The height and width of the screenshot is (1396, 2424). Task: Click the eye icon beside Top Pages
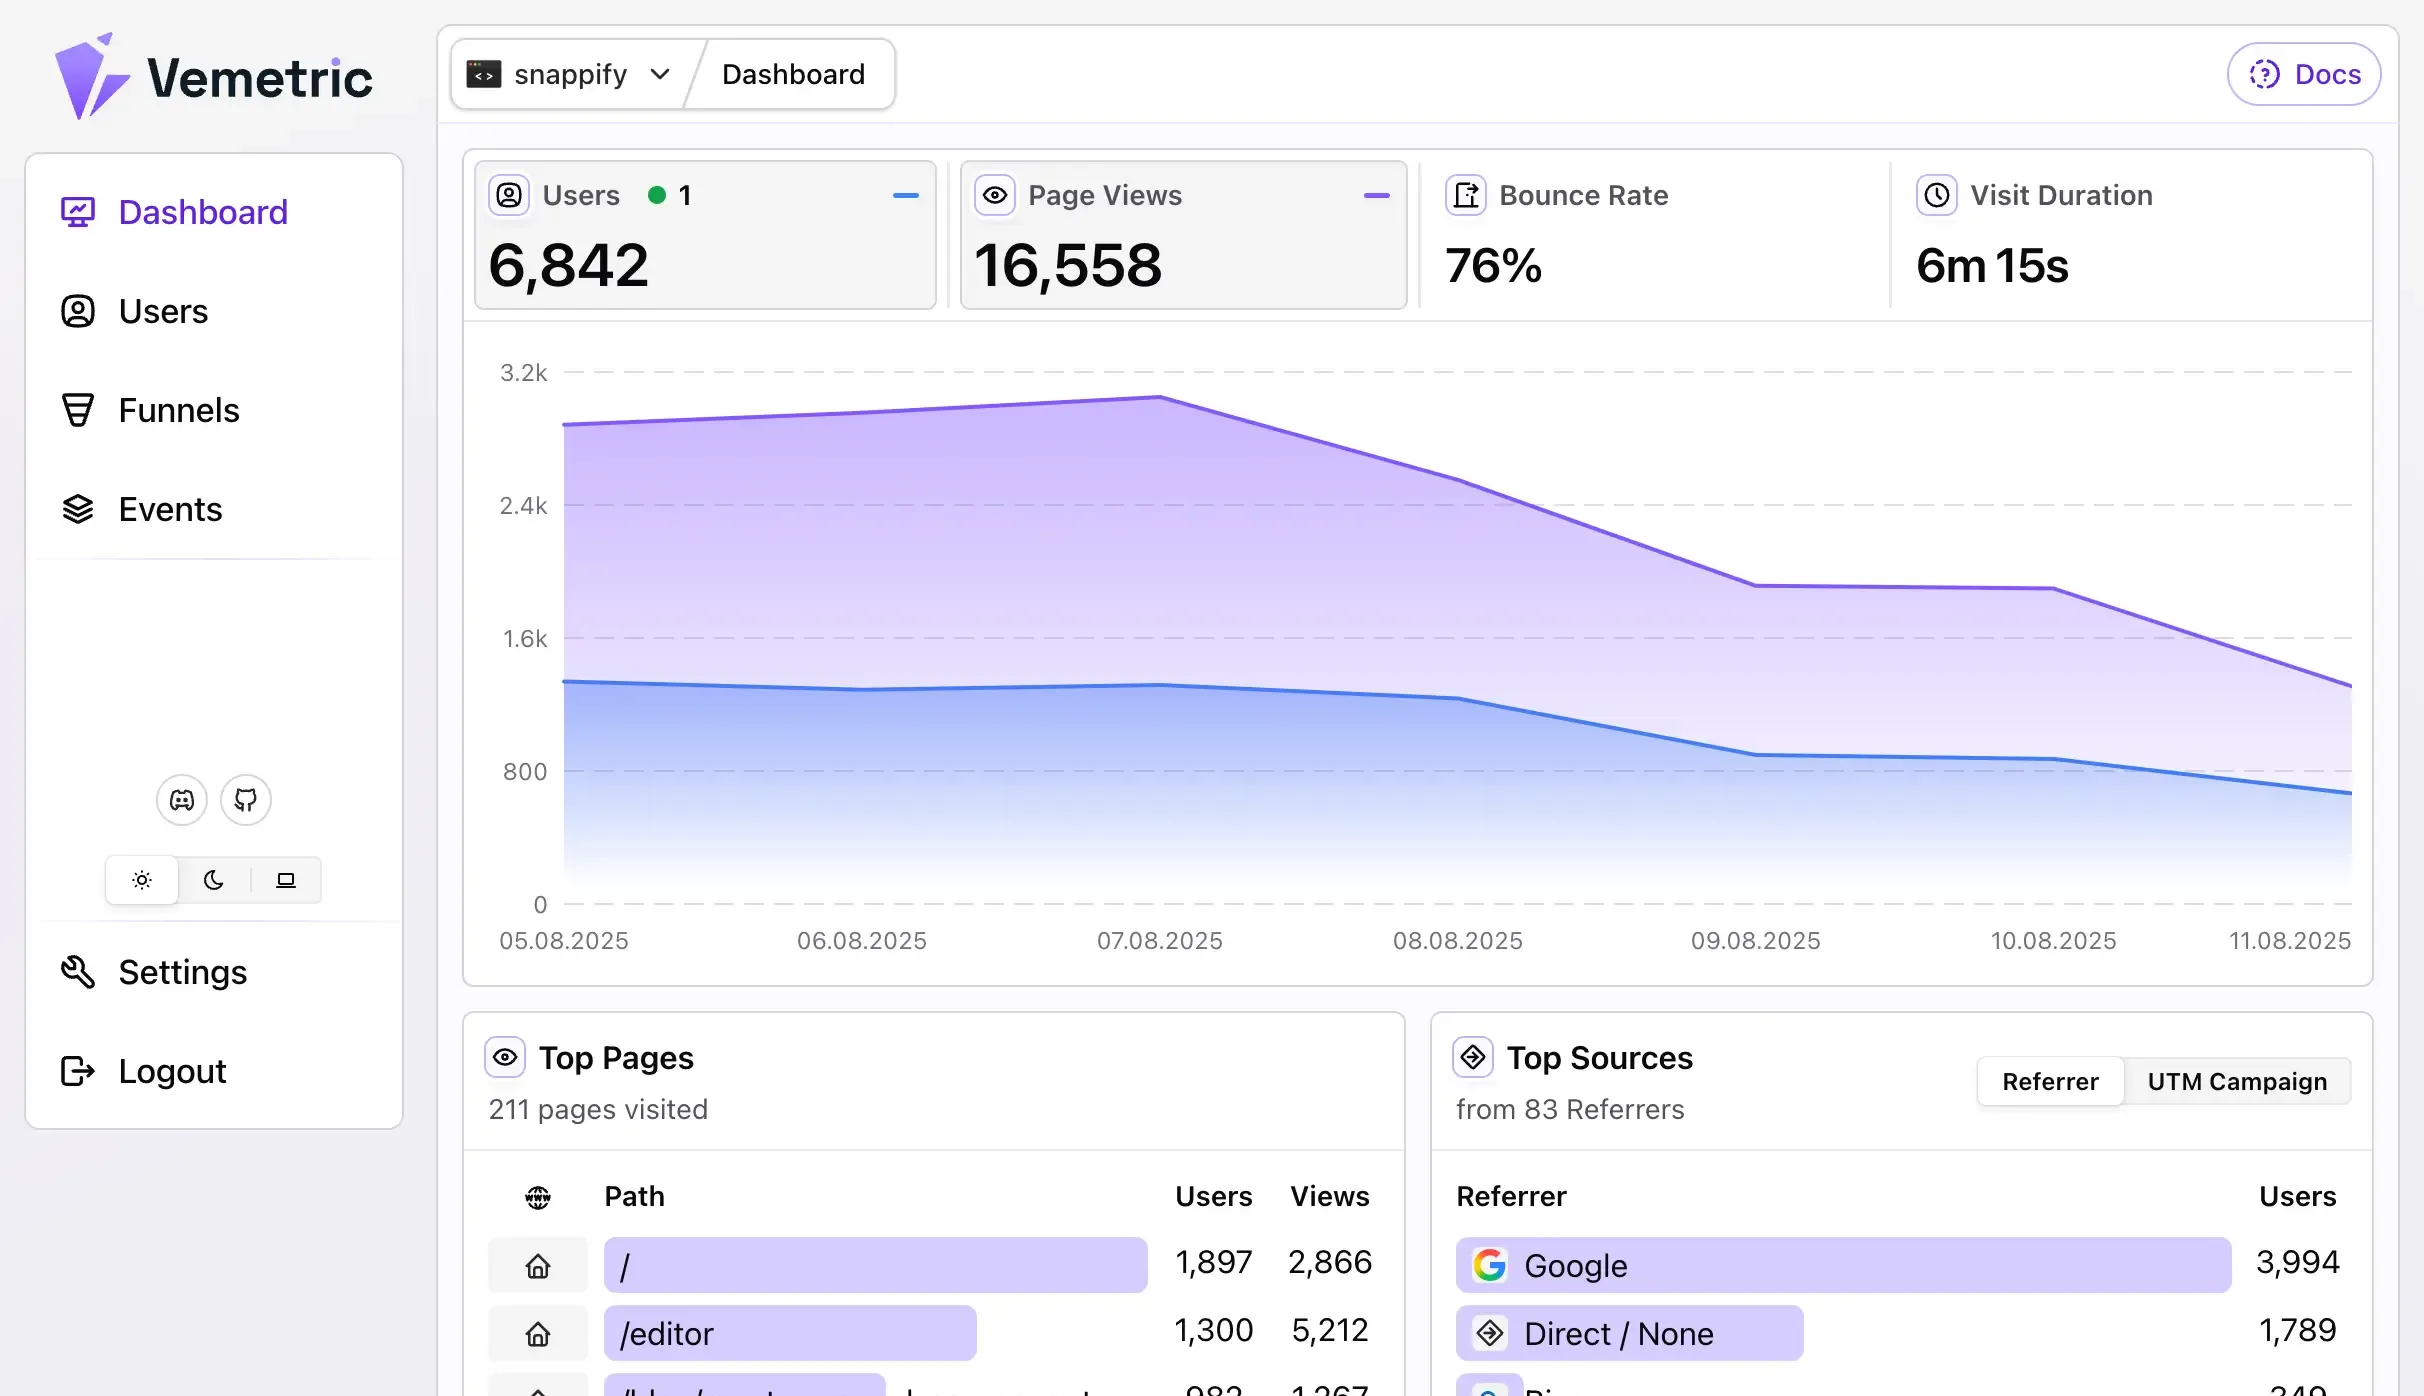click(505, 1057)
